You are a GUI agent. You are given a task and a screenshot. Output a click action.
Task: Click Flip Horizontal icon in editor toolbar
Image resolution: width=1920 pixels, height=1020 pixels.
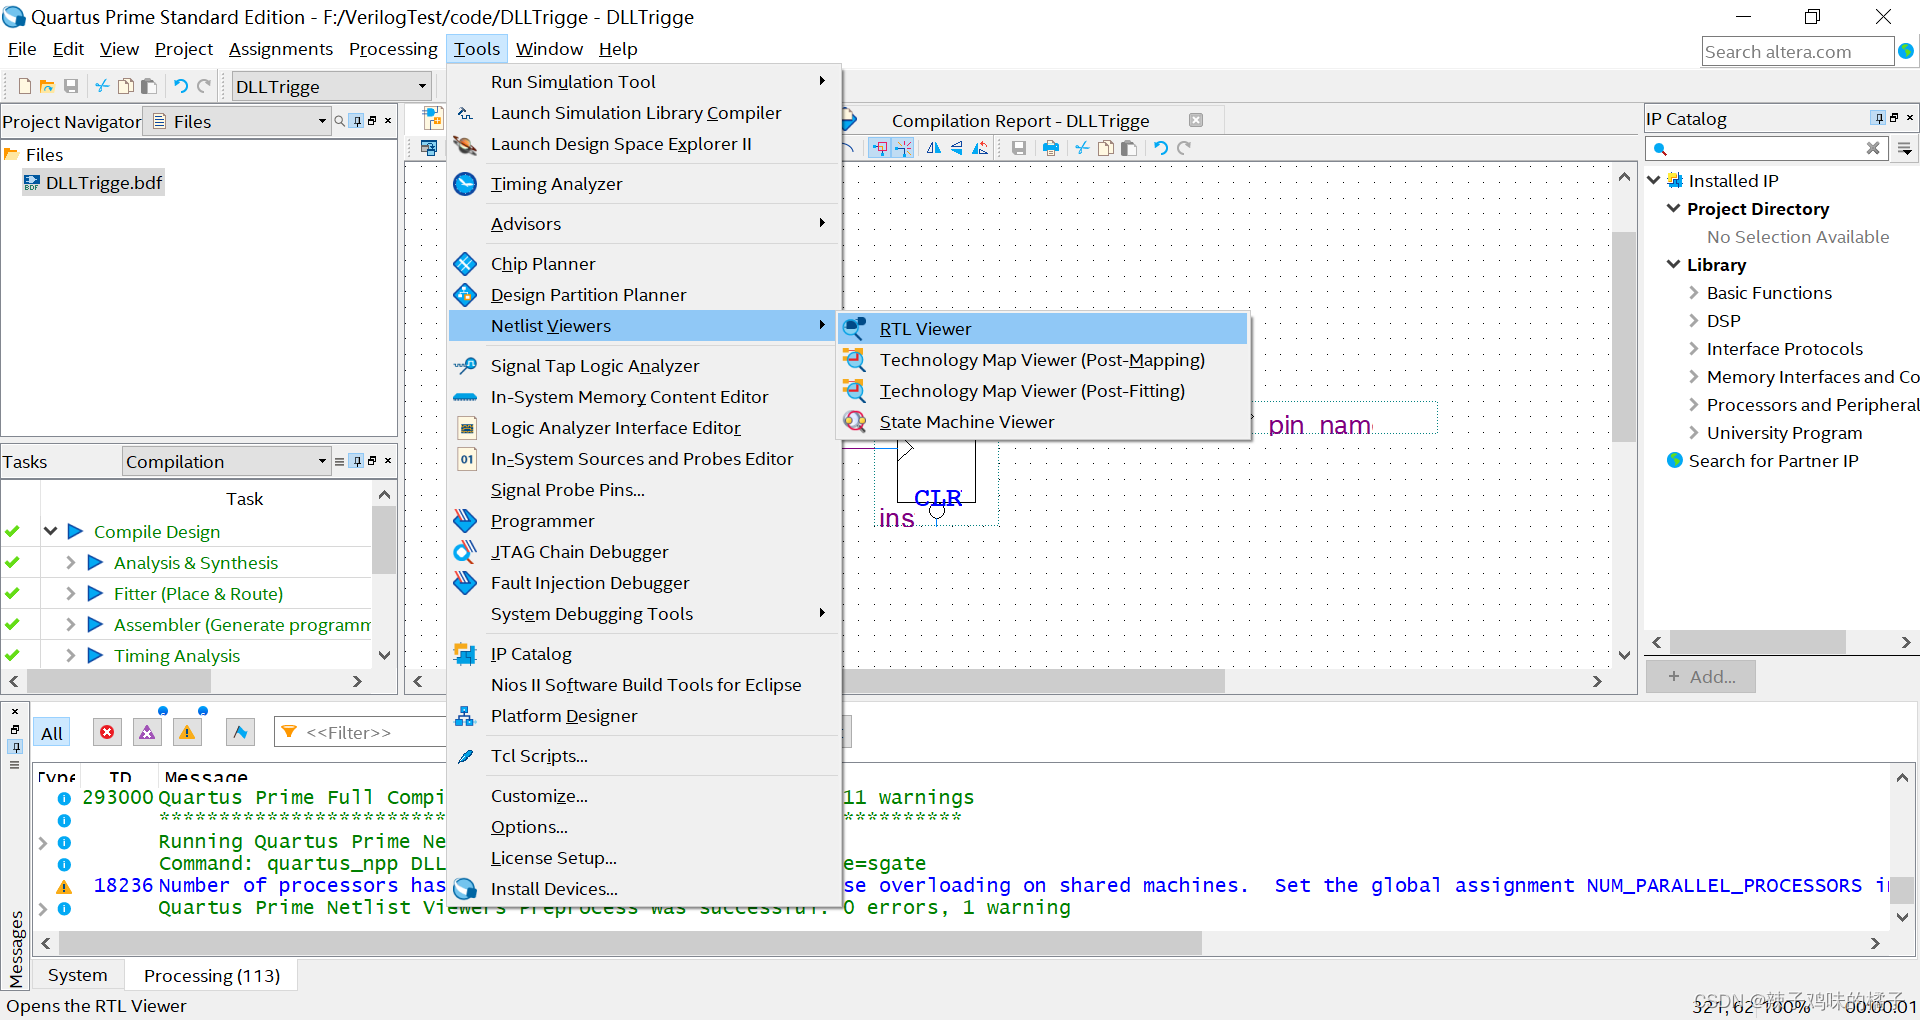click(933, 148)
